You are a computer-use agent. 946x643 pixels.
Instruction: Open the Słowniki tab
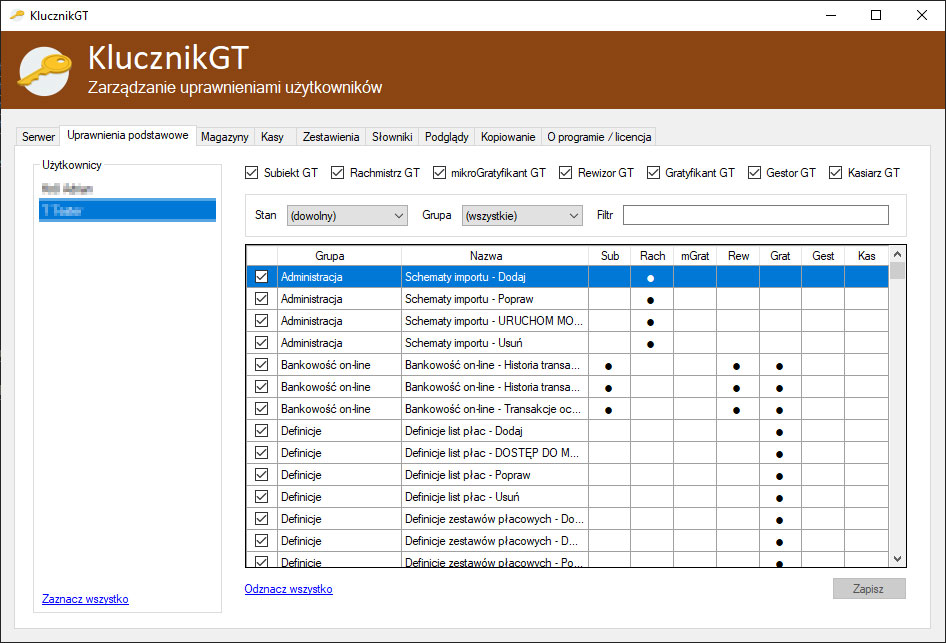click(x=392, y=137)
